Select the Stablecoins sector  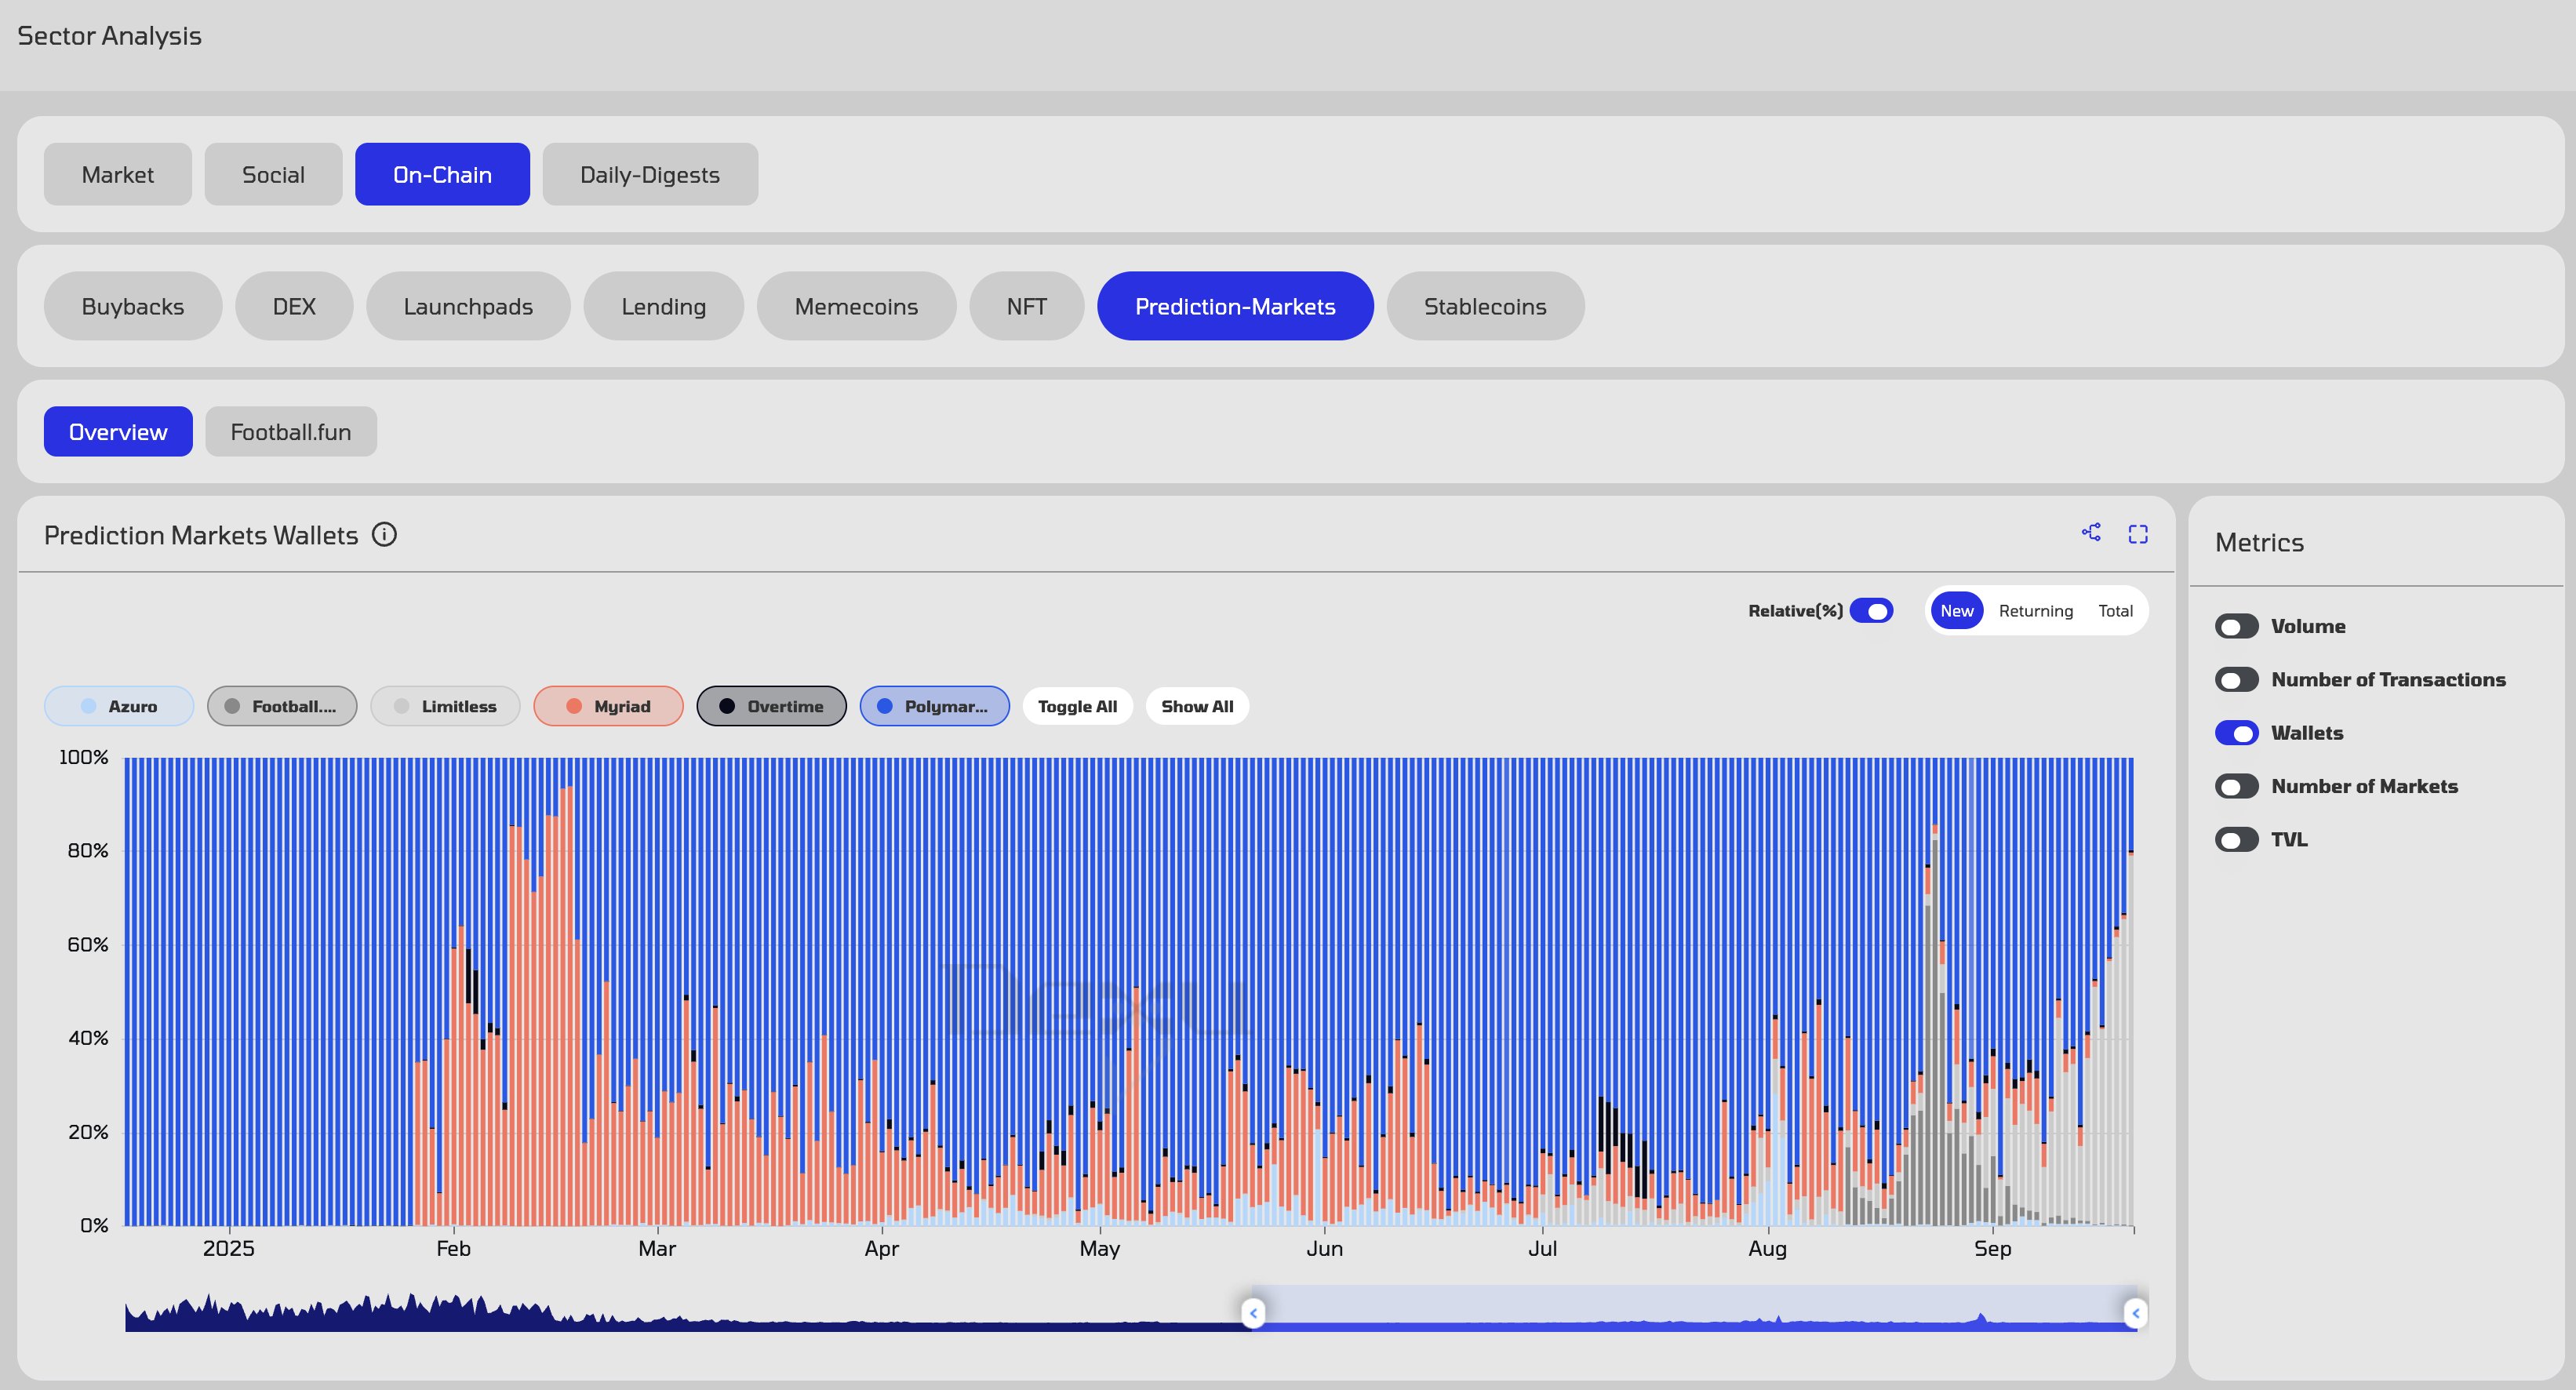pos(1485,307)
